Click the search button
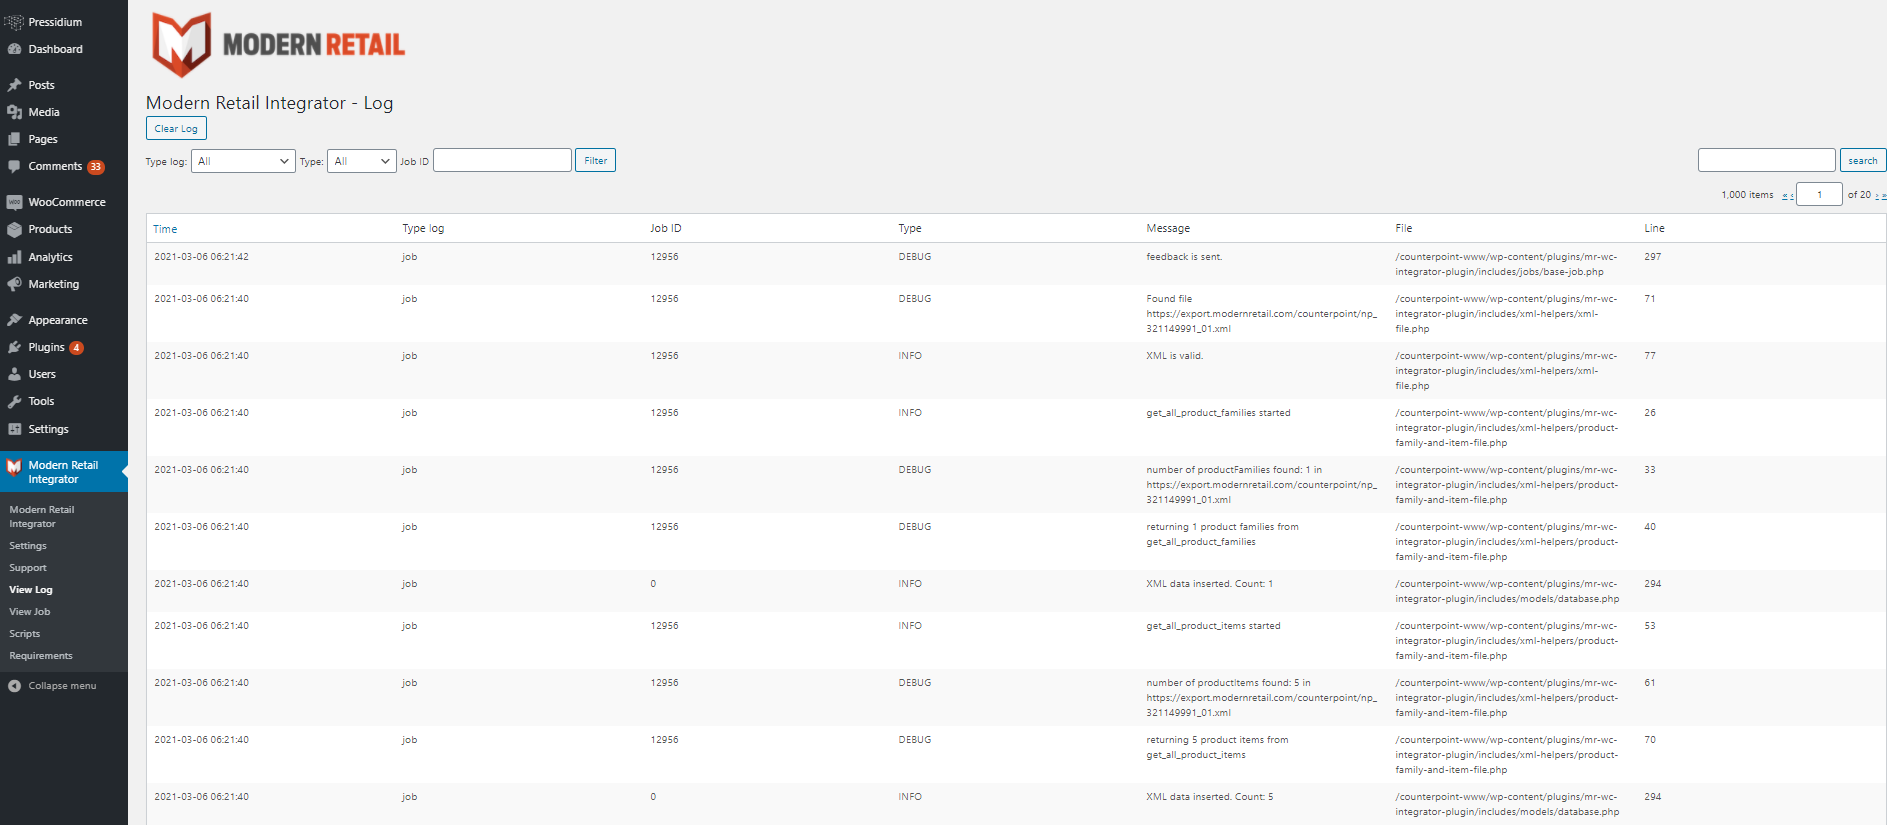Screen dimensions: 1887x825 pyautogui.click(x=1862, y=160)
